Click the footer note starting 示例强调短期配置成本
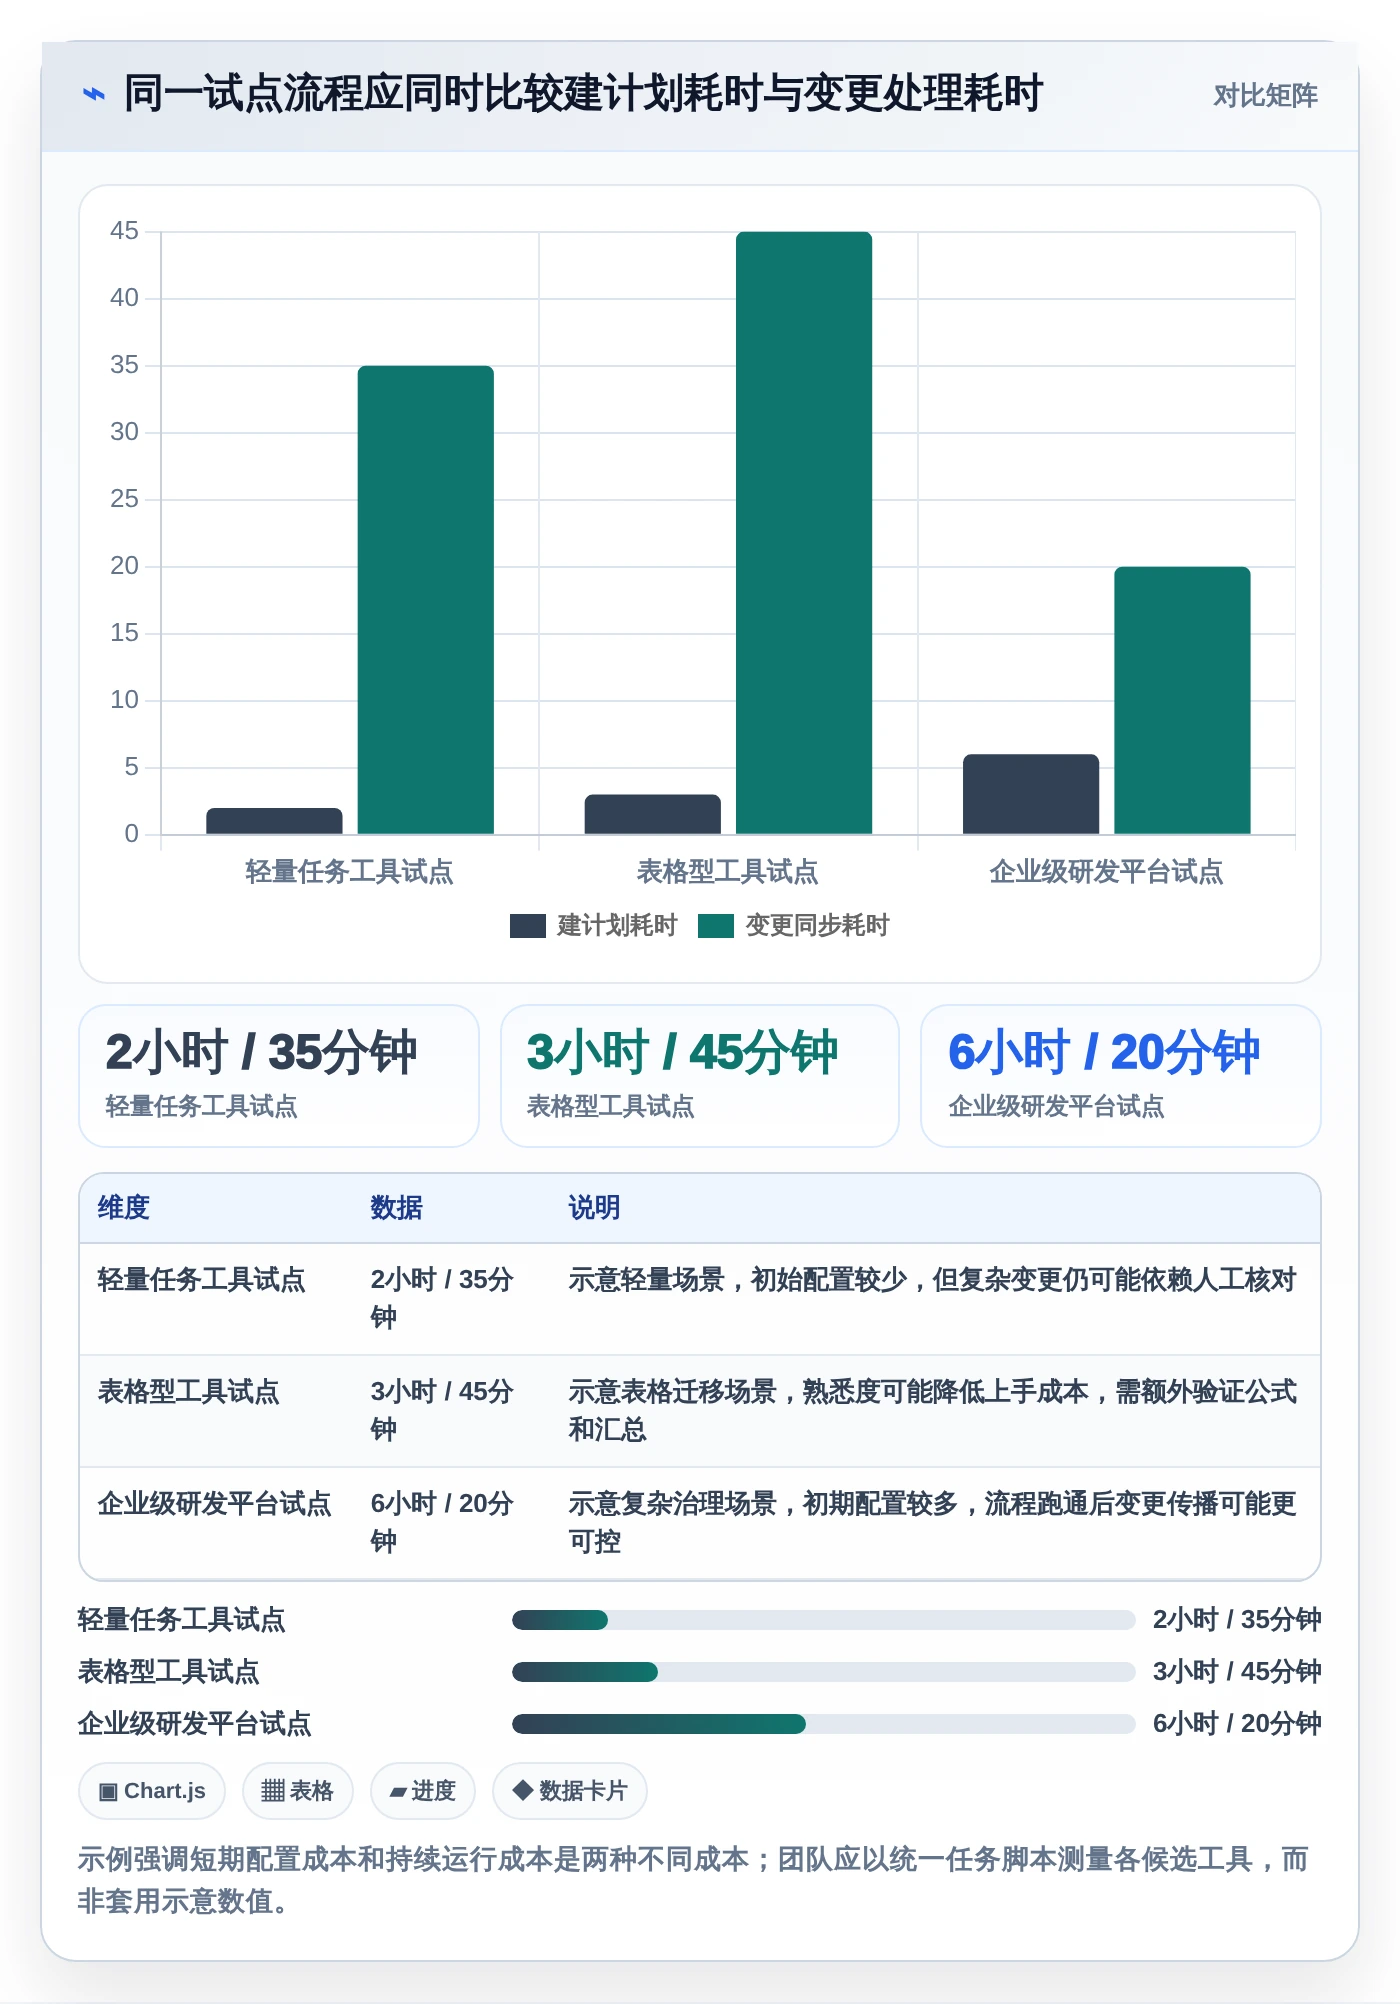Image resolution: width=1400 pixels, height=2004 pixels. click(x=693, y=1880)
